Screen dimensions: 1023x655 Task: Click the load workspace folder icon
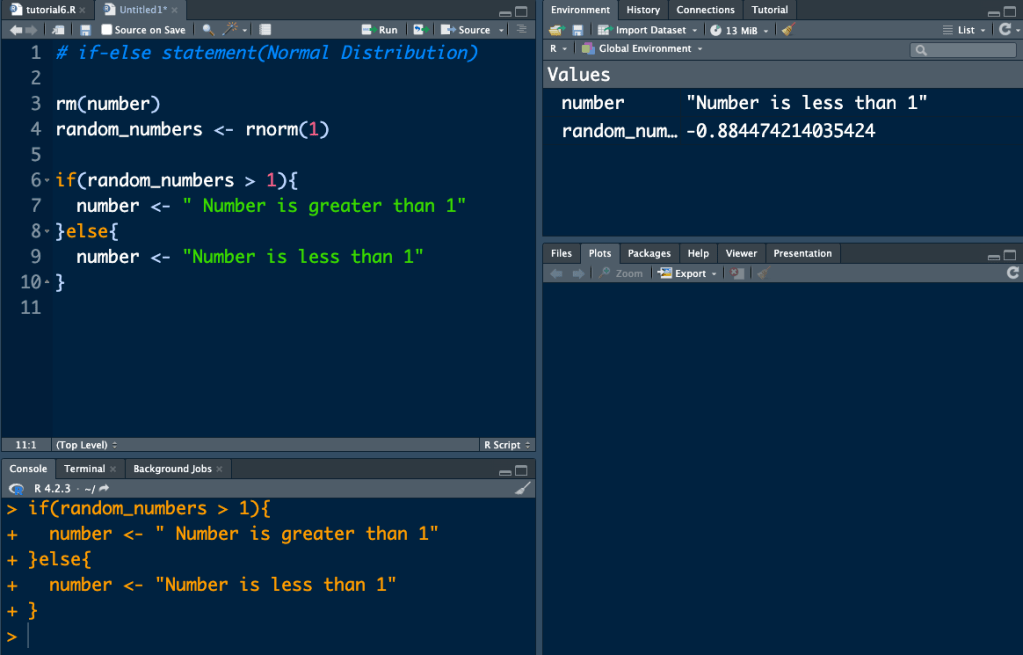(x=556, y=30)
